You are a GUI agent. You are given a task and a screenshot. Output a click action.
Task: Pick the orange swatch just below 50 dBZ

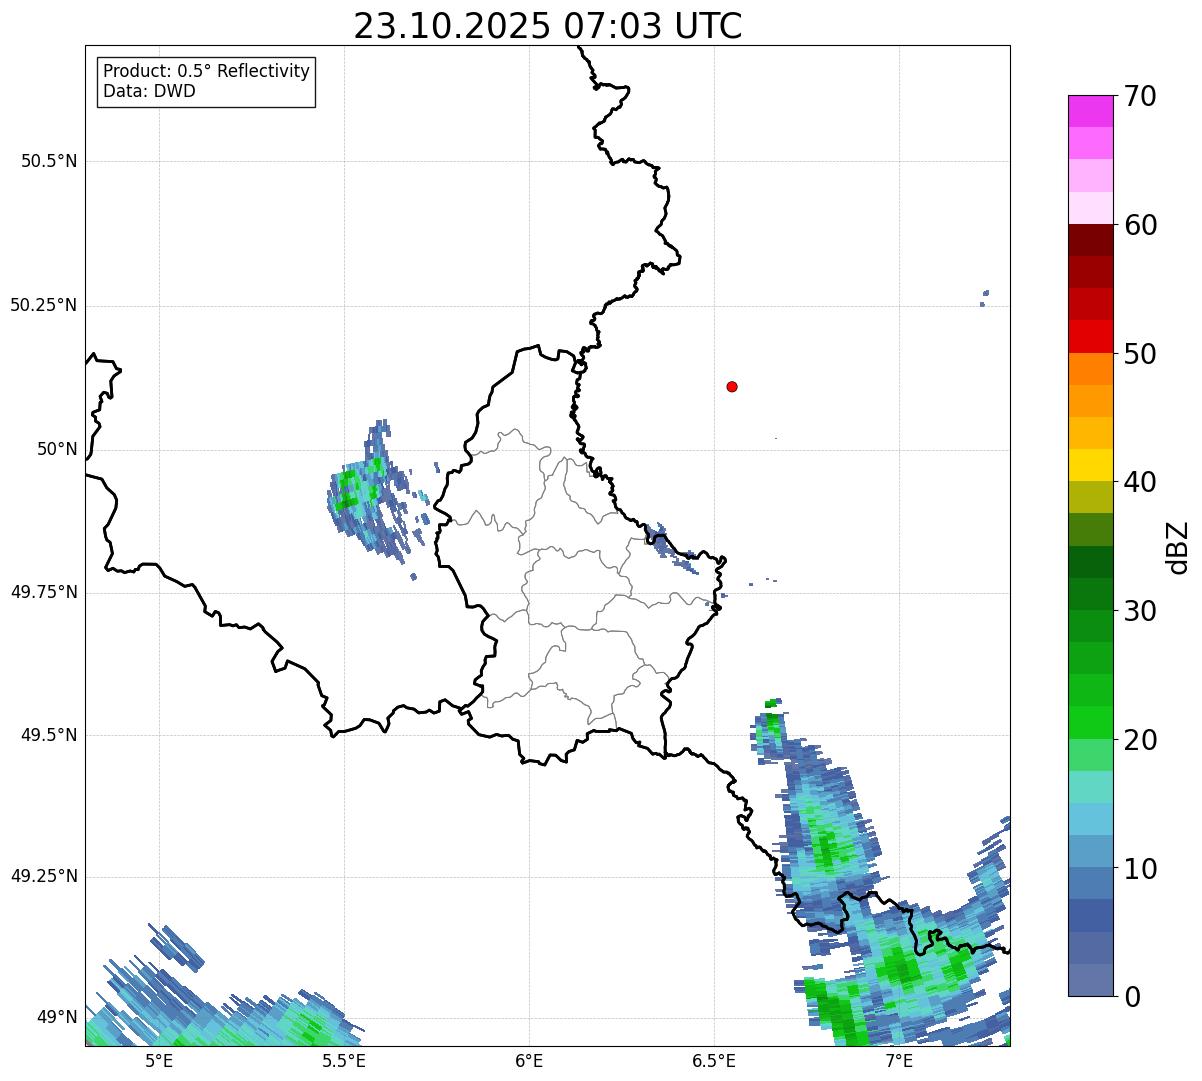pyautogui.click(x=1090, y=369)
